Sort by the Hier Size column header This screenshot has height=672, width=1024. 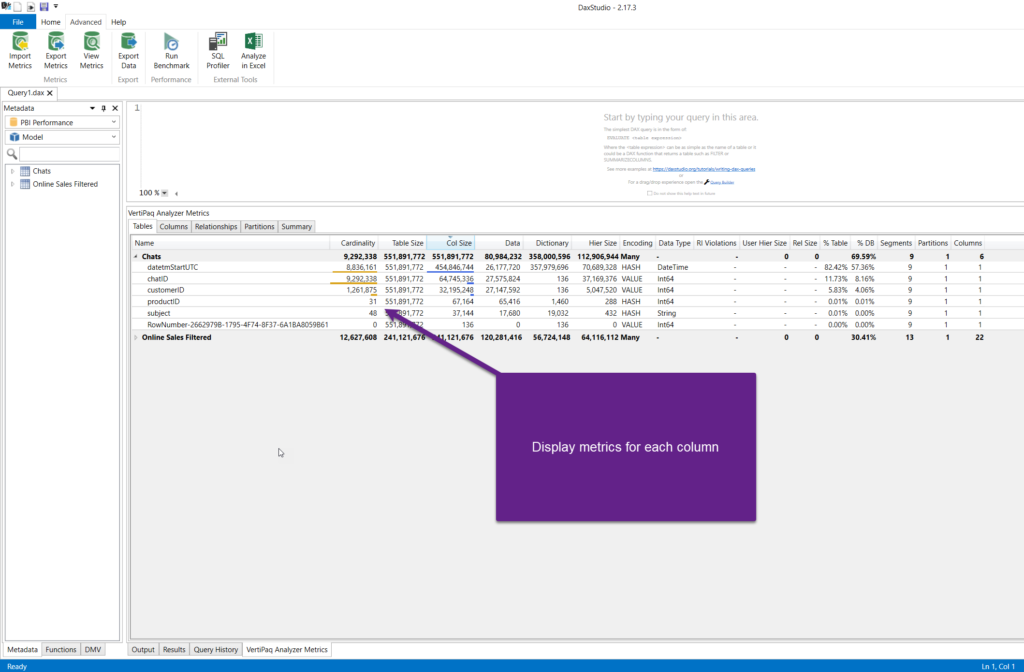pos(595,243)
